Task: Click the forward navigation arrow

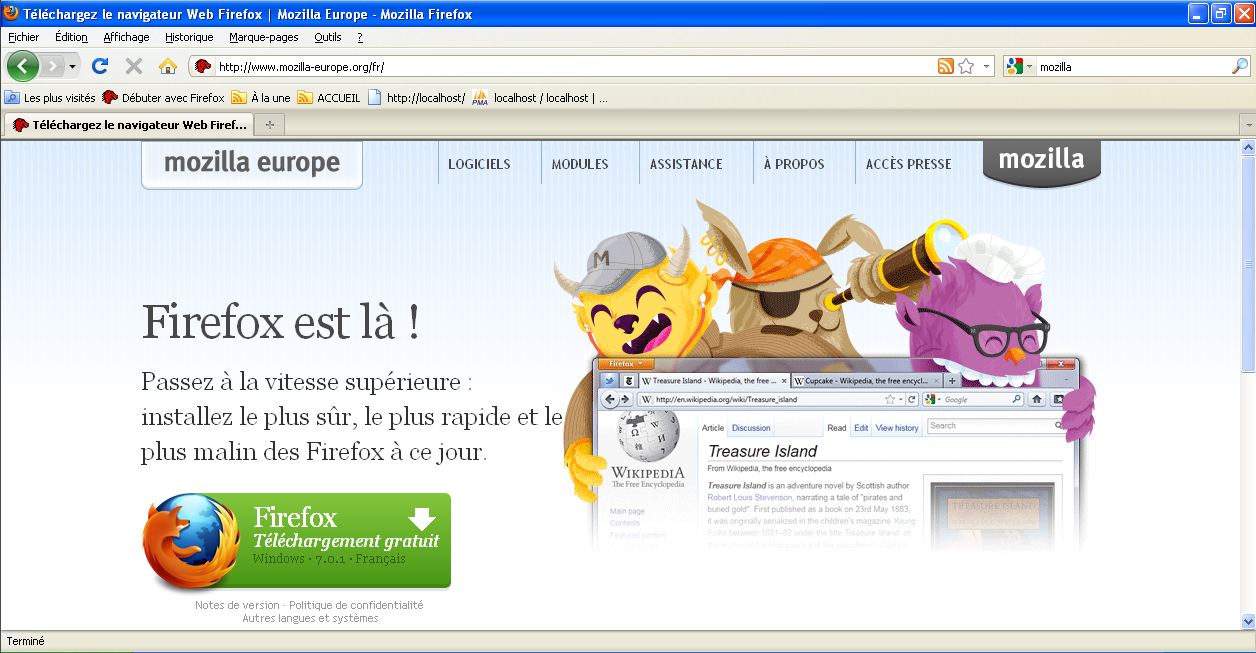Action: (52, 66)
